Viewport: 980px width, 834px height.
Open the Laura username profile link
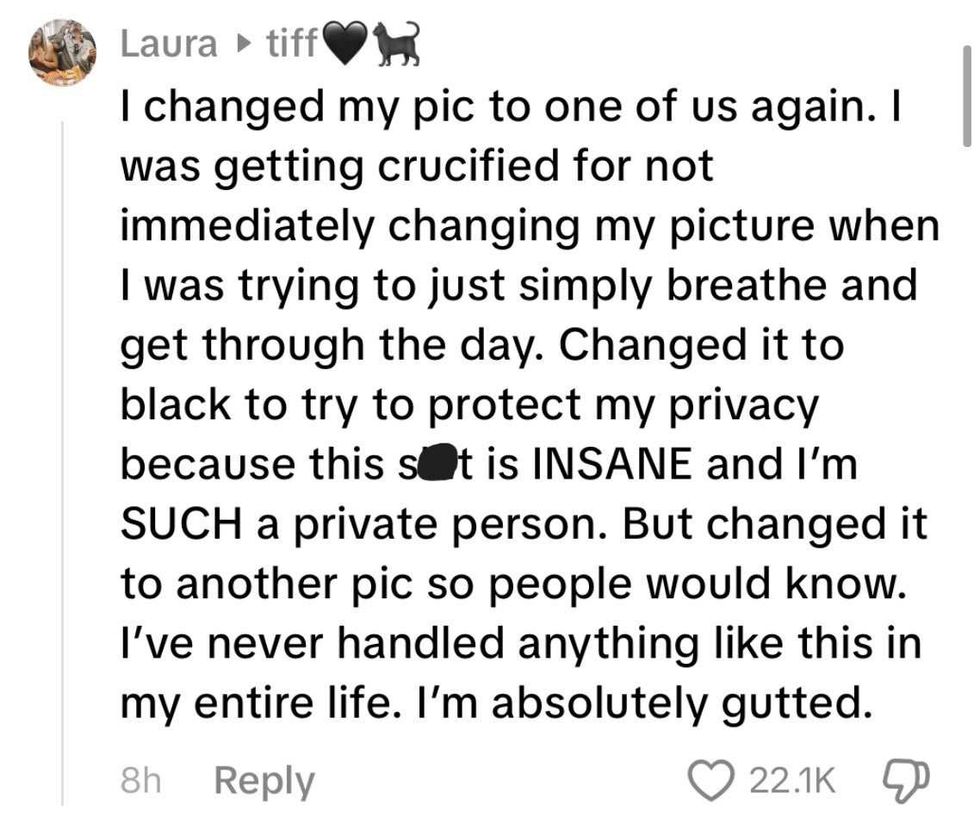pyautogui.click(x=167, y=44)
